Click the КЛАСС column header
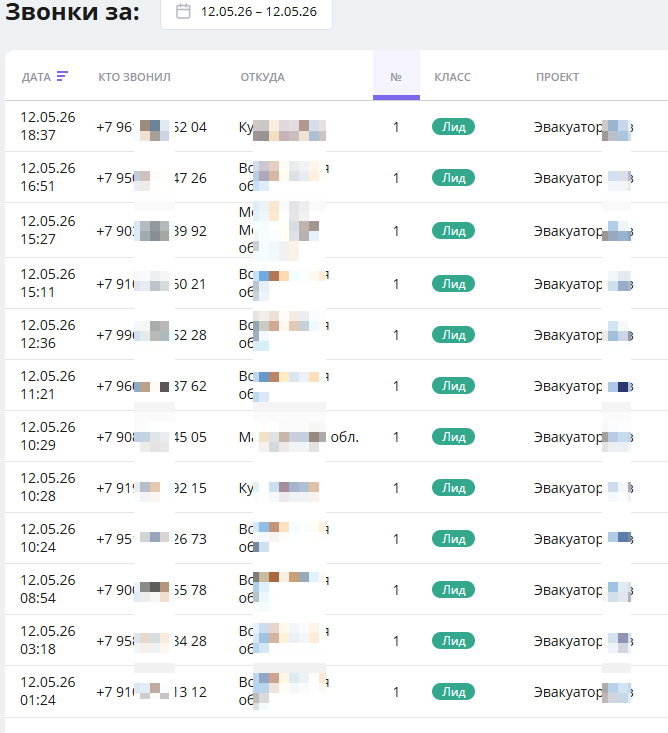 click(452, 77)
